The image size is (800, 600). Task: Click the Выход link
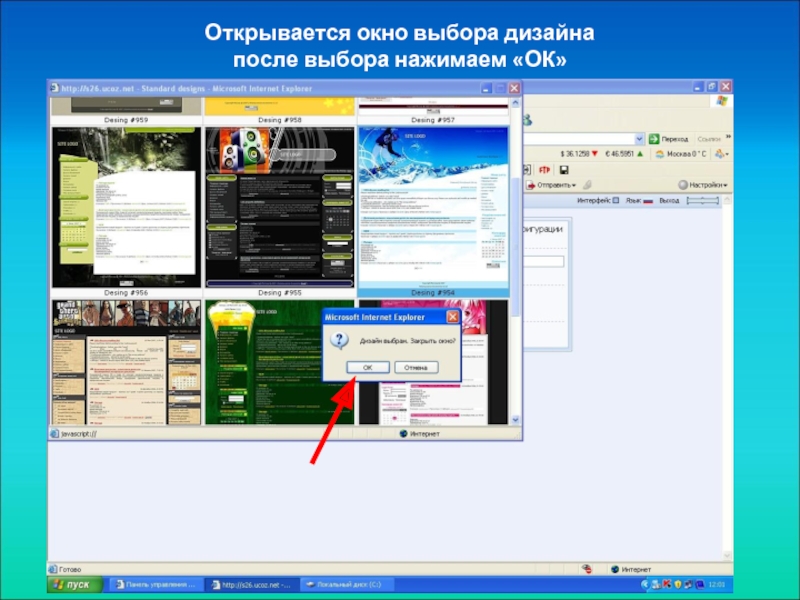click(668, 201)
